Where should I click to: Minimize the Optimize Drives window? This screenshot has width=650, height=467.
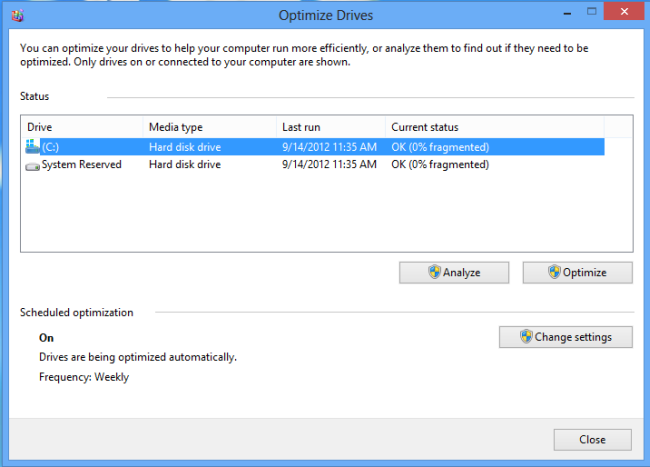pos(568,12)
